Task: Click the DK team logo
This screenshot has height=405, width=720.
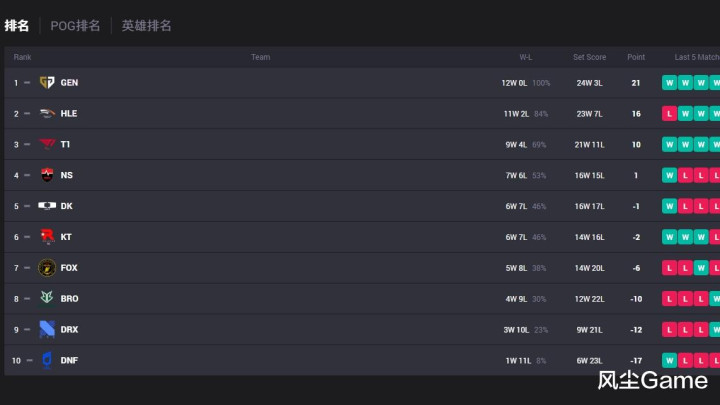Action: [47, 206]
